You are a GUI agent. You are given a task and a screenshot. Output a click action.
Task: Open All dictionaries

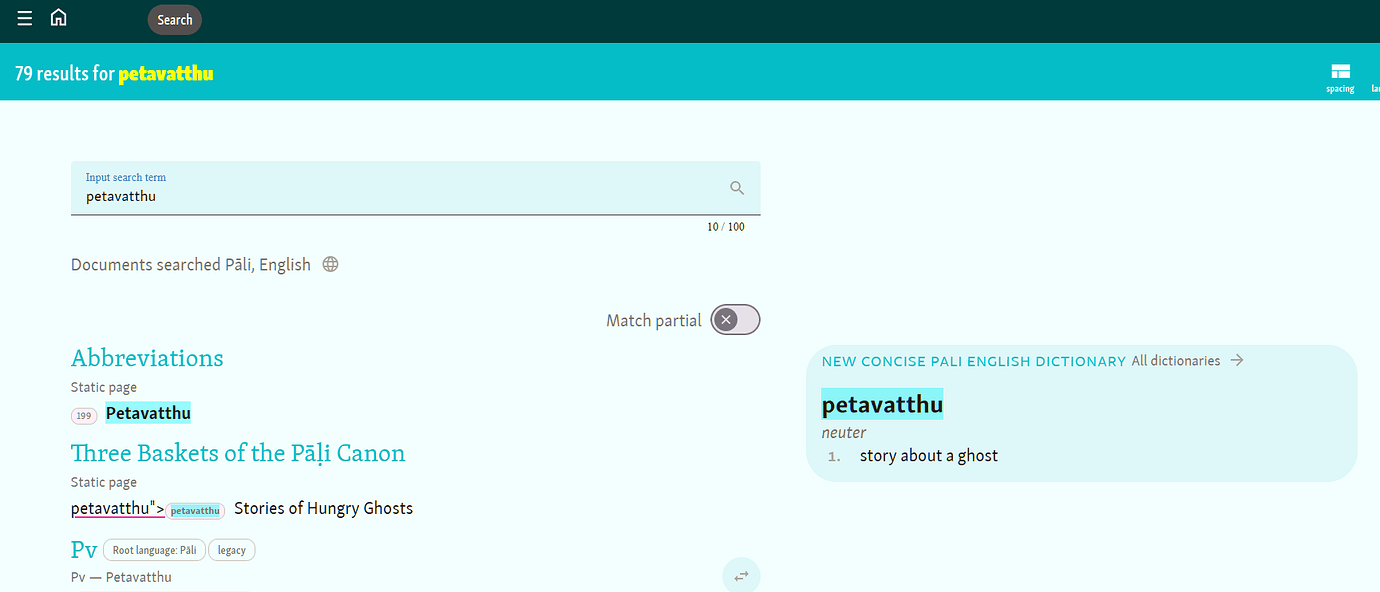1177,360
